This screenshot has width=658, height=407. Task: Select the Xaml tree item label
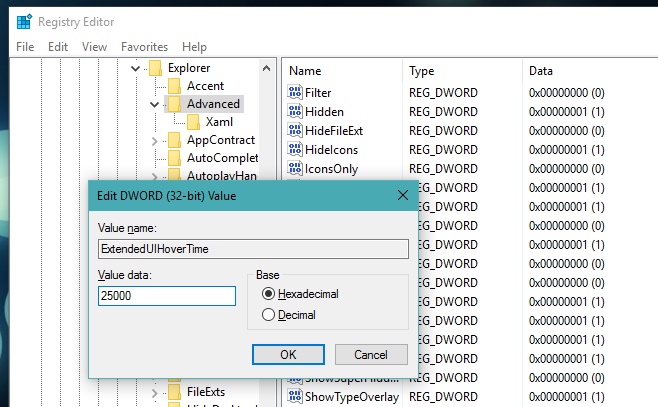point(219,122)
